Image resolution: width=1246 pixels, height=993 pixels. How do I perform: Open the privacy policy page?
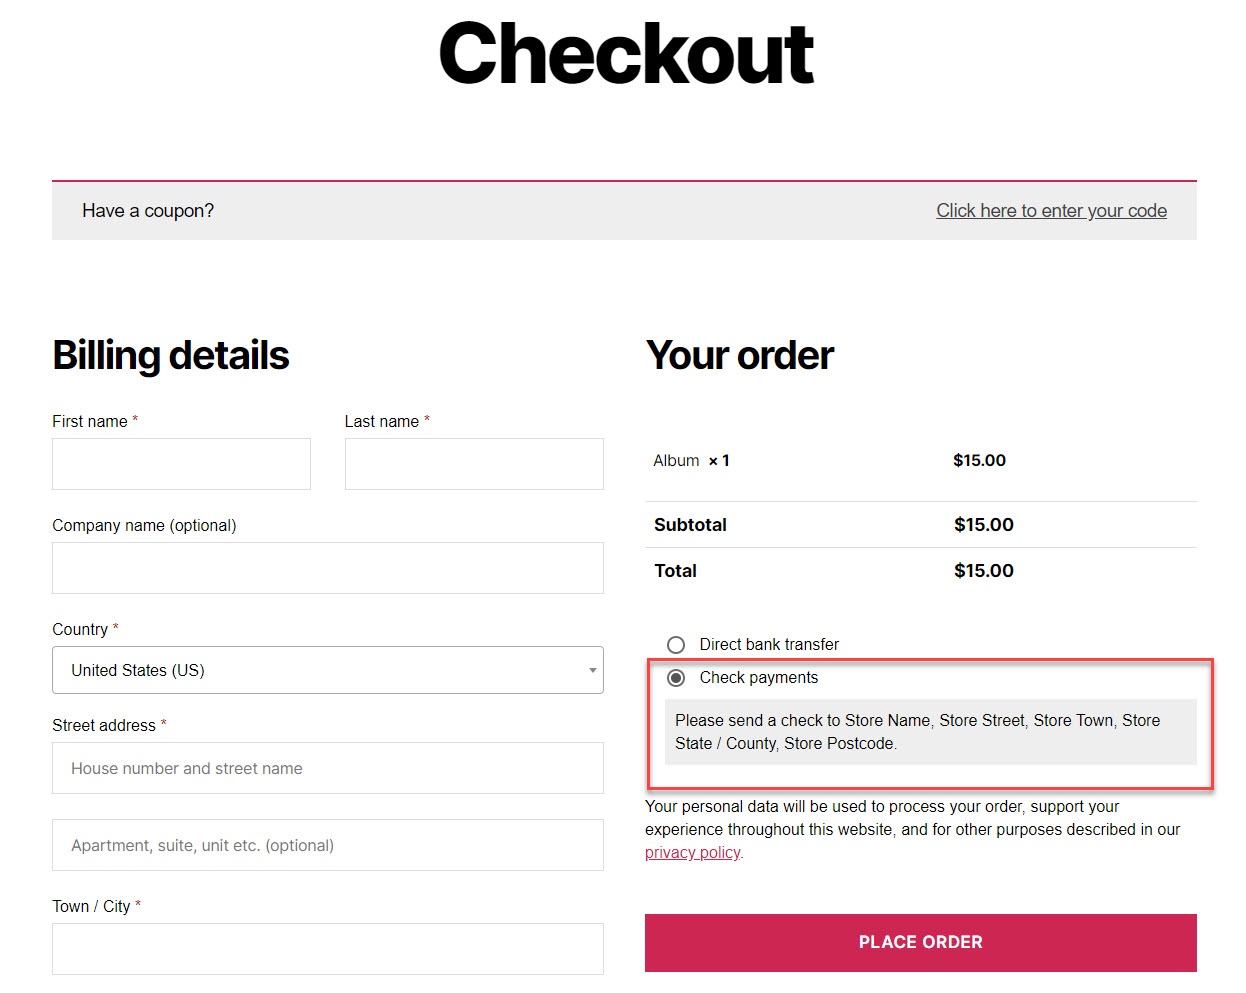click(692, 852)
